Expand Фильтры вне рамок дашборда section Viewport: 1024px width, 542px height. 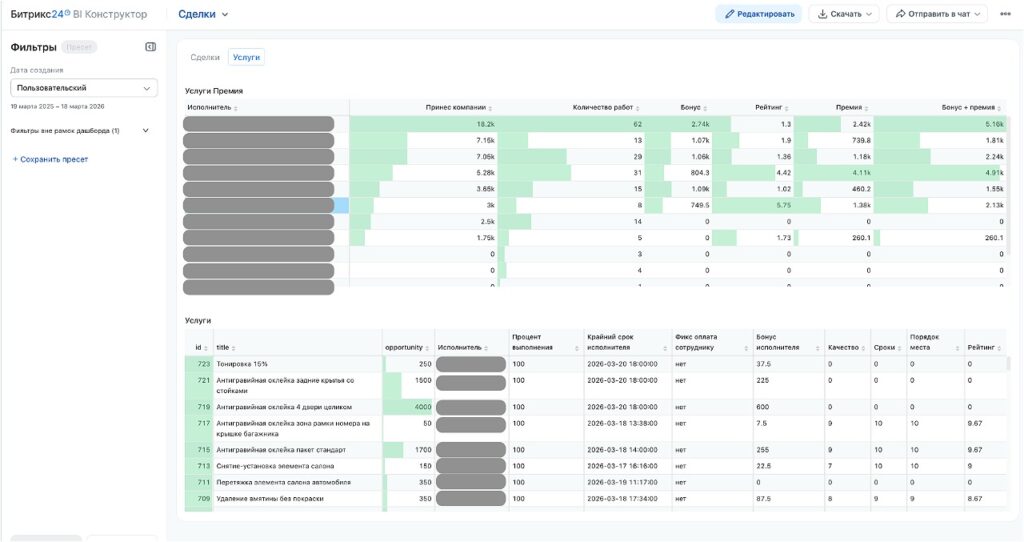coord(146,131)
